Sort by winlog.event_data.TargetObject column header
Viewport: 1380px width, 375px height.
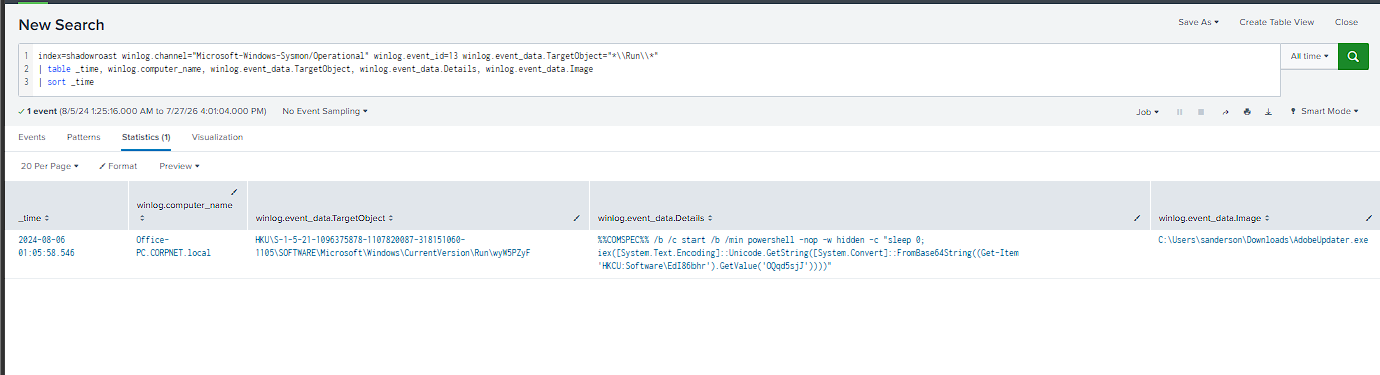pyautogui.click(x=324, y=217)
